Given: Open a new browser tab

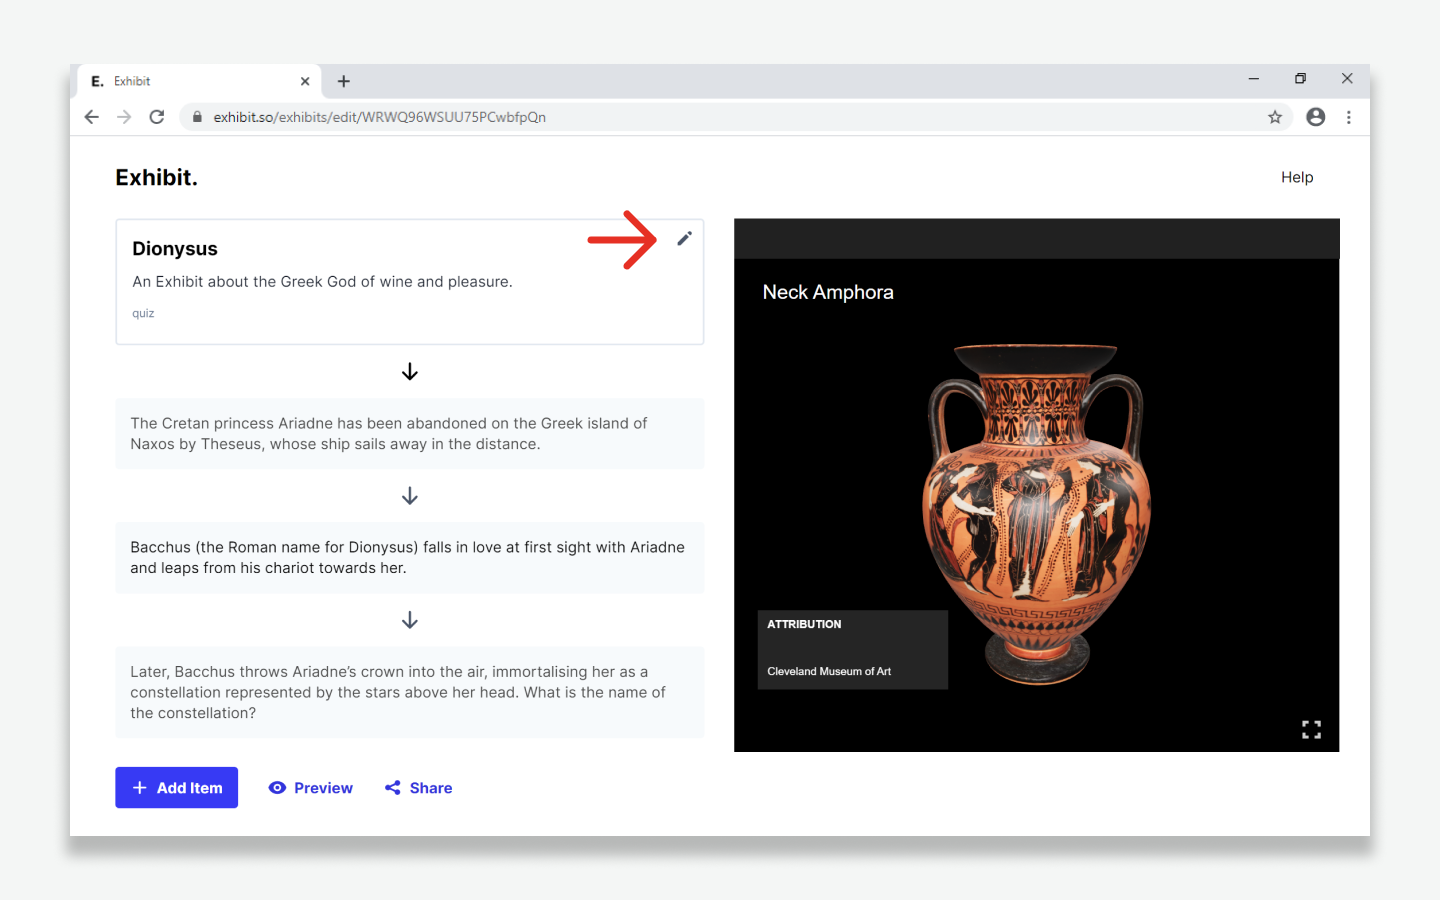Looking at the screenshot, I should click(x=343, y=81).
